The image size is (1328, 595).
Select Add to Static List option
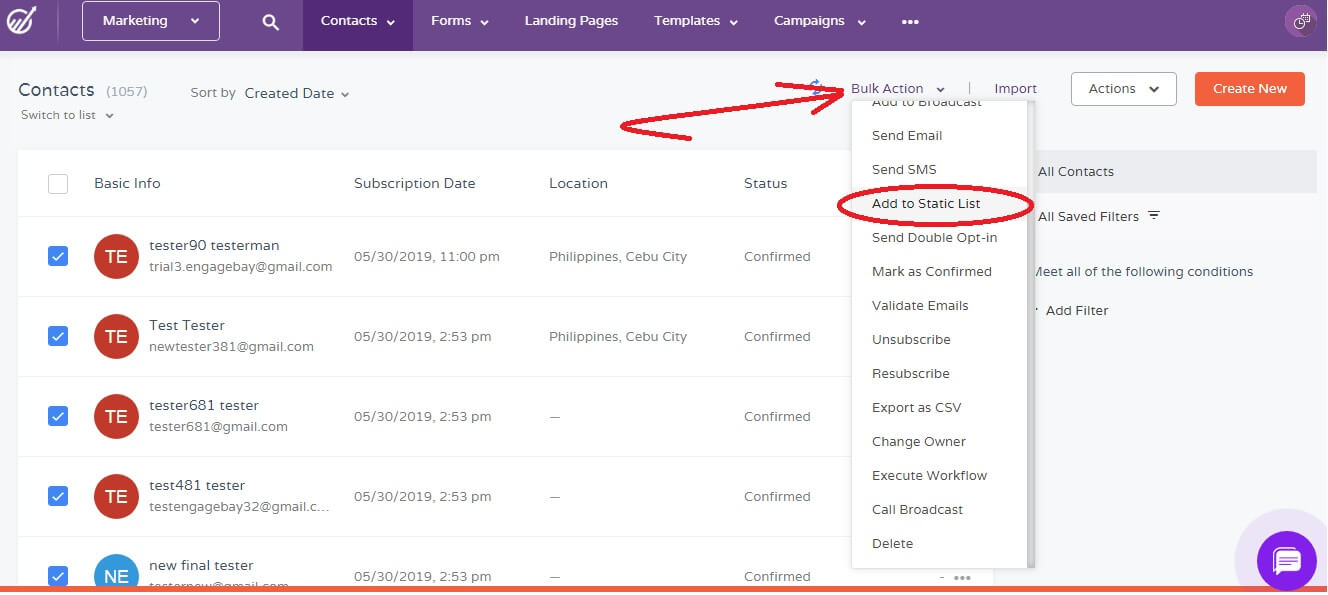tap(926, 204)
